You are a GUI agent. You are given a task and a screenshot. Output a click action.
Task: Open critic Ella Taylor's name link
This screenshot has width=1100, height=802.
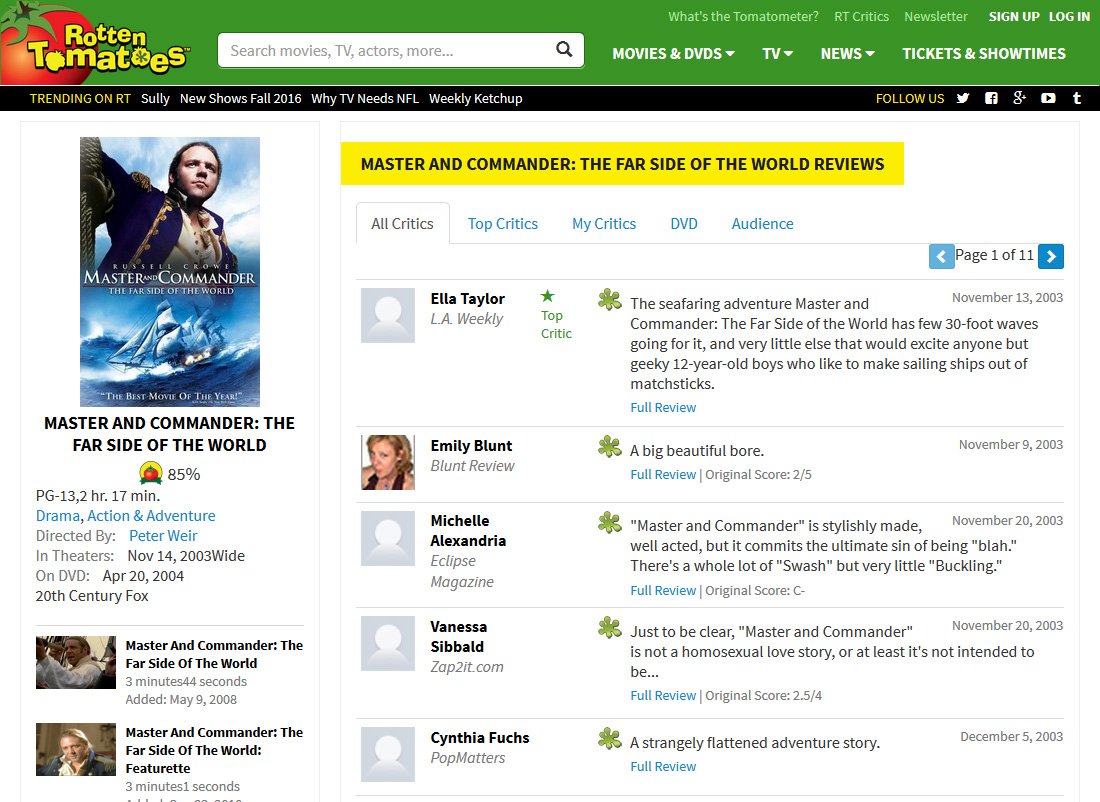coord(467,299)
